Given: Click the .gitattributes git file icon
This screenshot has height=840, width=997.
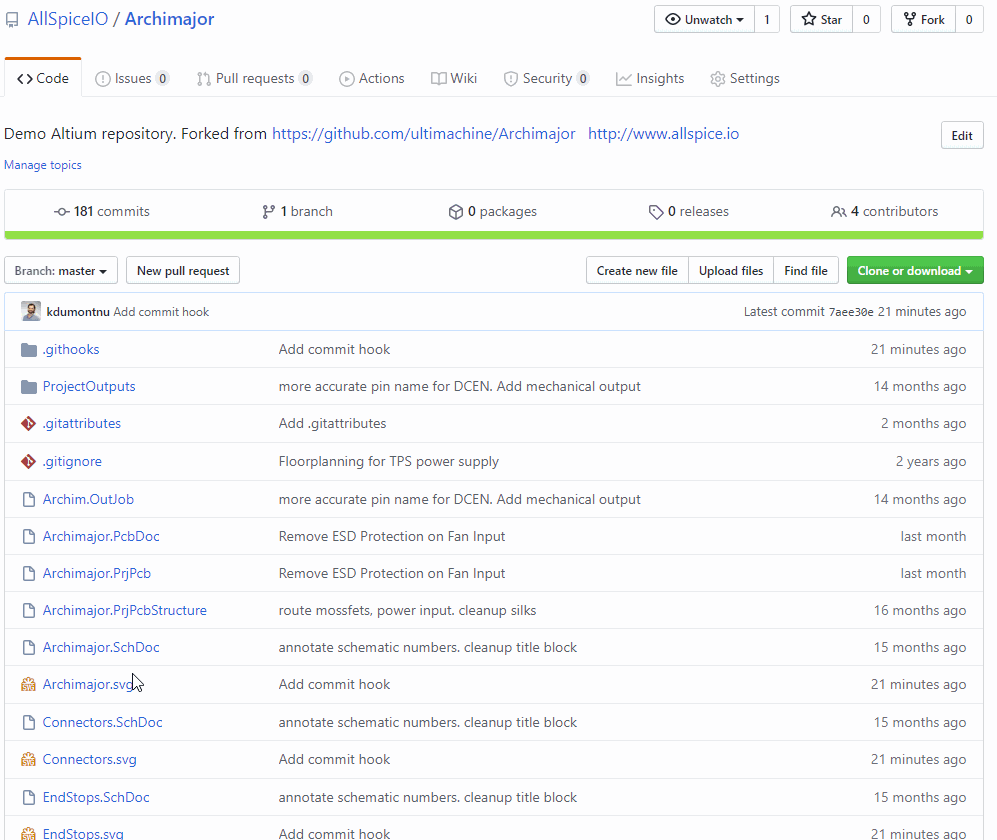Looking at the screenshot, I should pos(29,423).
